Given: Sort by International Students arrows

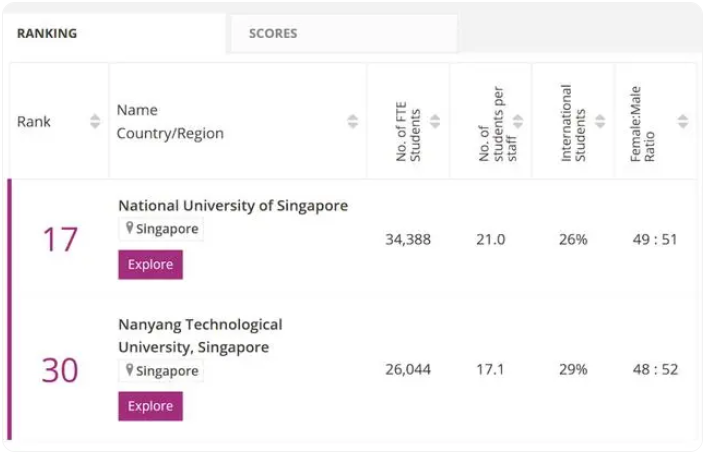Looking at the screenshot, I should (x=600, y=121).
